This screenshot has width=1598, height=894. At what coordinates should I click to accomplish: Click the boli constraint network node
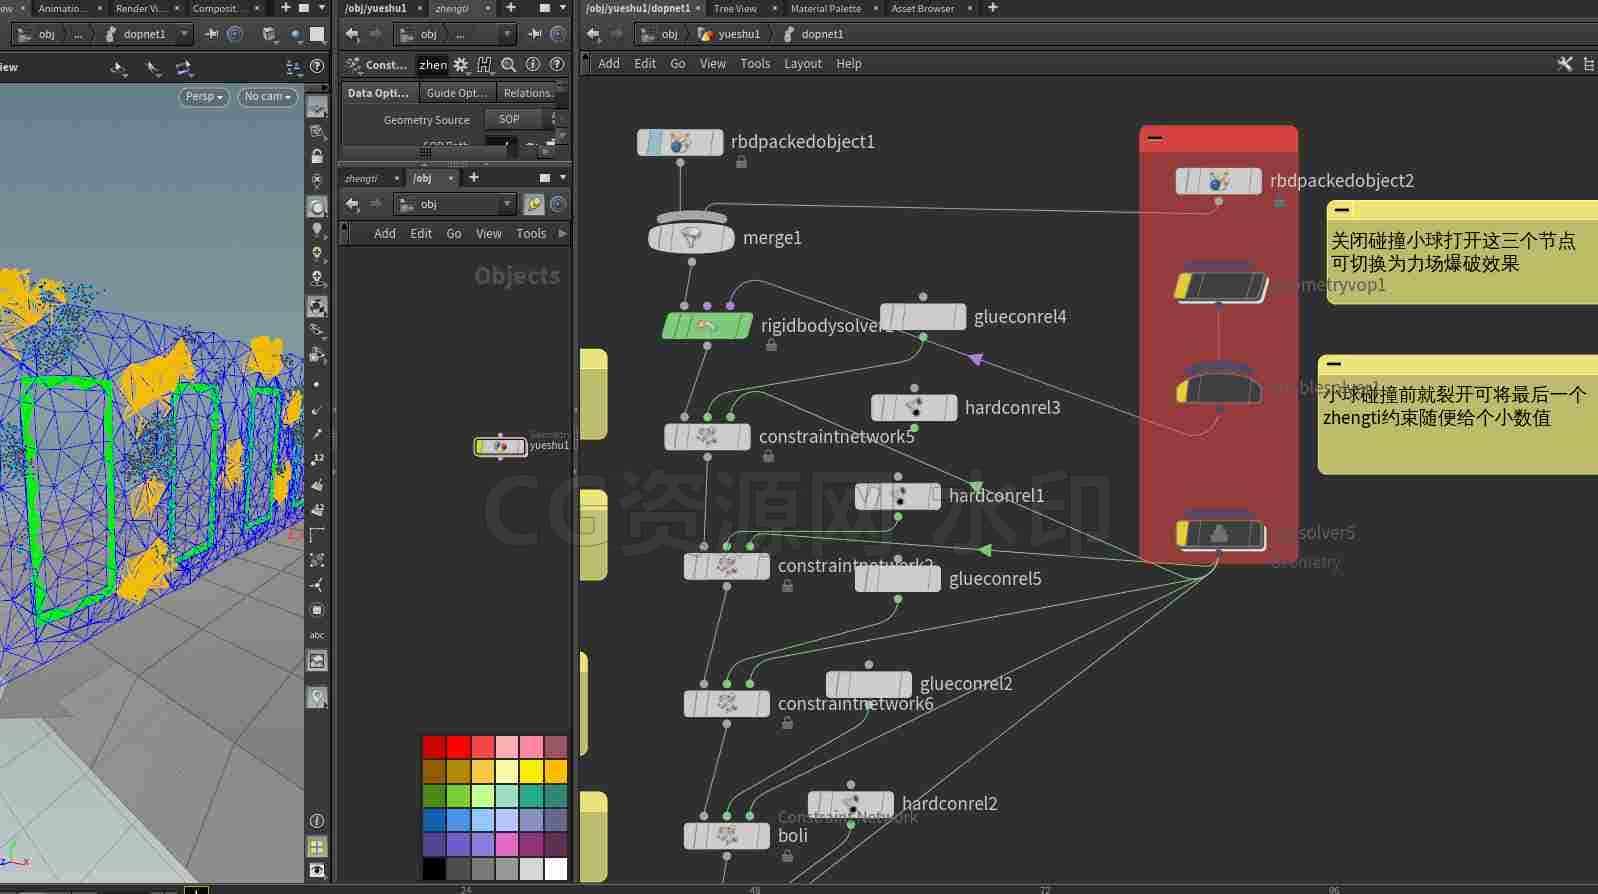coord(727,836)
